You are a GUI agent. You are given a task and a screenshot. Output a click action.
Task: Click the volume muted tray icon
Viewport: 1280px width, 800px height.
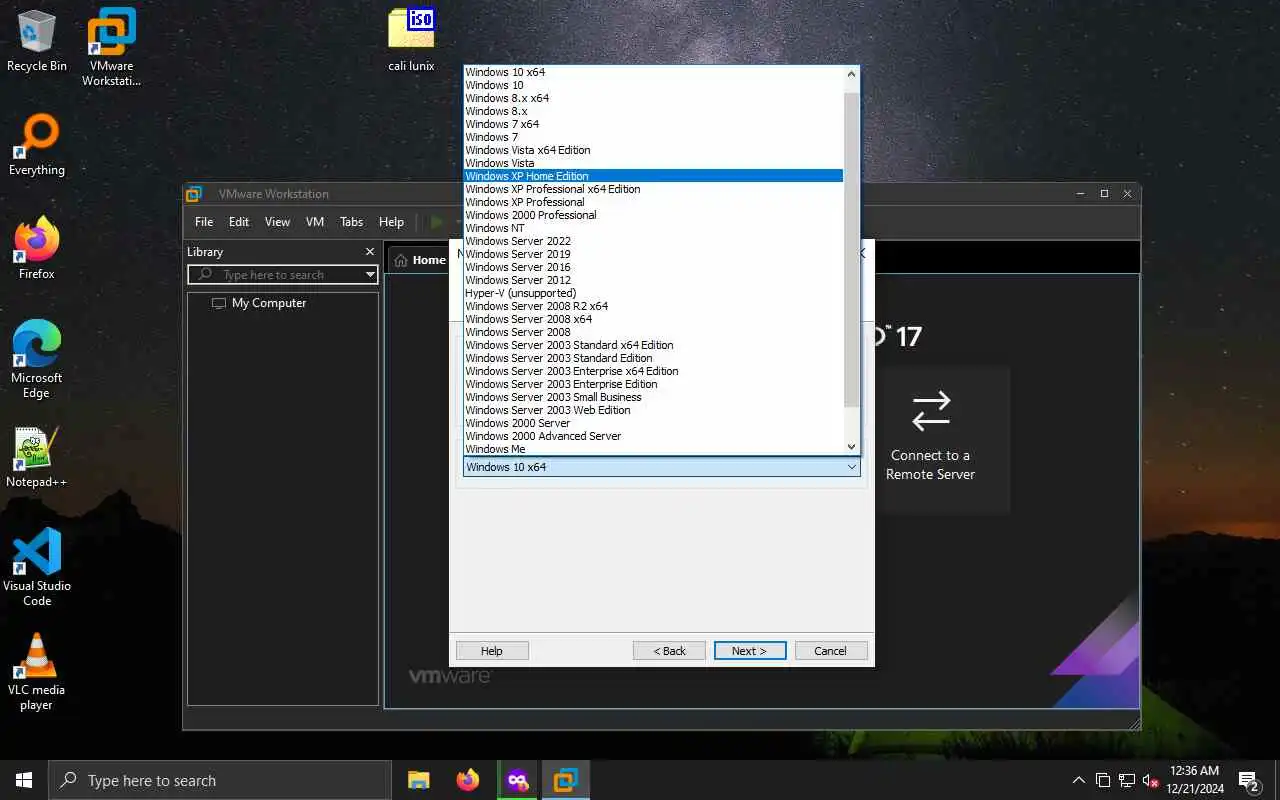[1150, 780]
